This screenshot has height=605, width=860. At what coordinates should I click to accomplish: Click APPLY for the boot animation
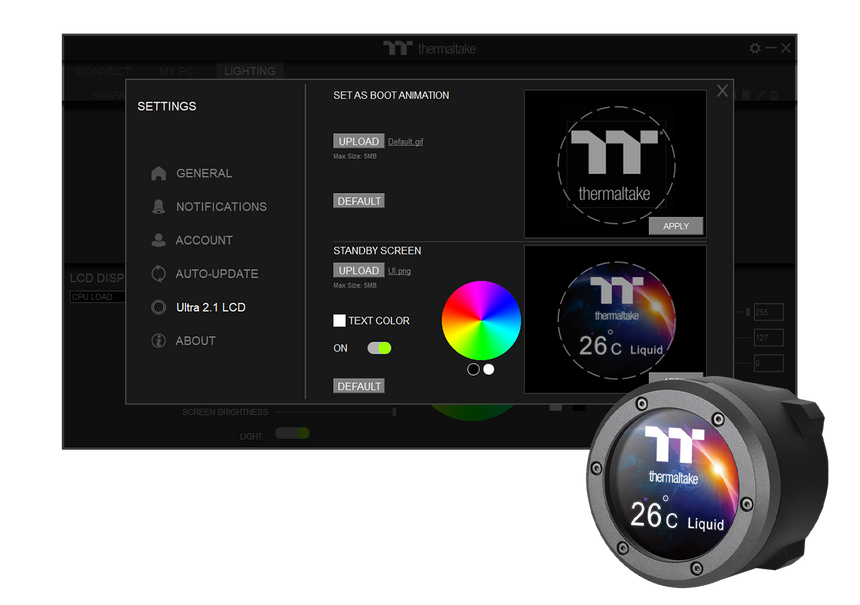(x=676, y=226)
